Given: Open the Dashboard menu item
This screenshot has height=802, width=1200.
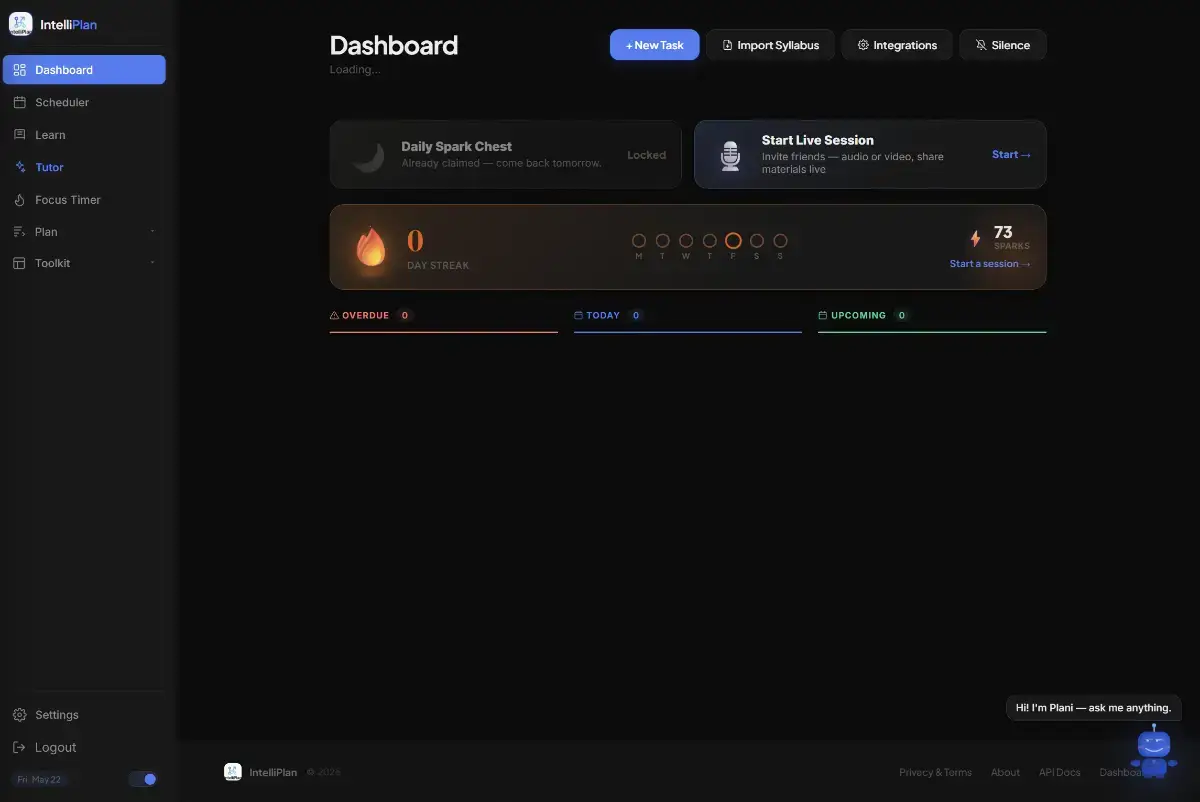Looking at the screenshot, I should 84,70.
